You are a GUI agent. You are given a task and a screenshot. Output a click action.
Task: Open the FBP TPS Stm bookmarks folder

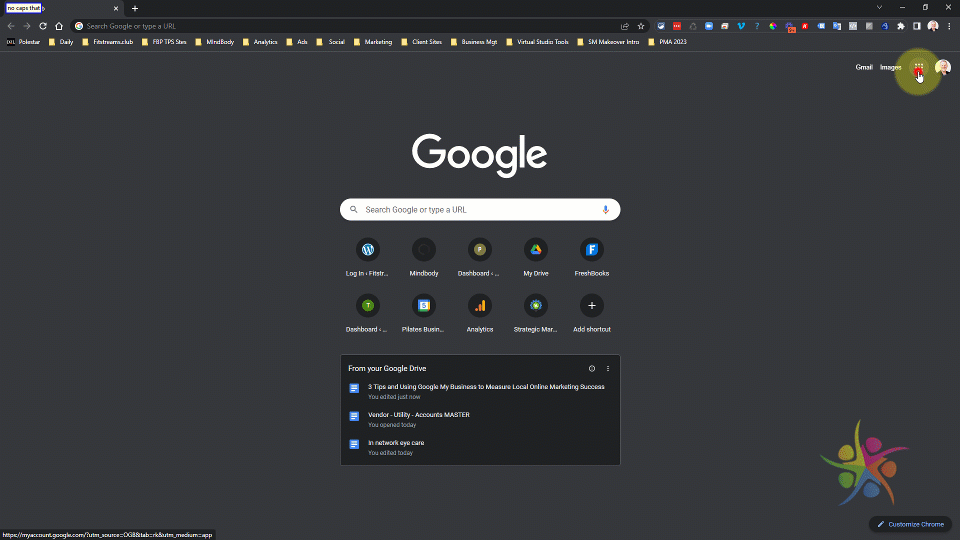pos(163,42)
